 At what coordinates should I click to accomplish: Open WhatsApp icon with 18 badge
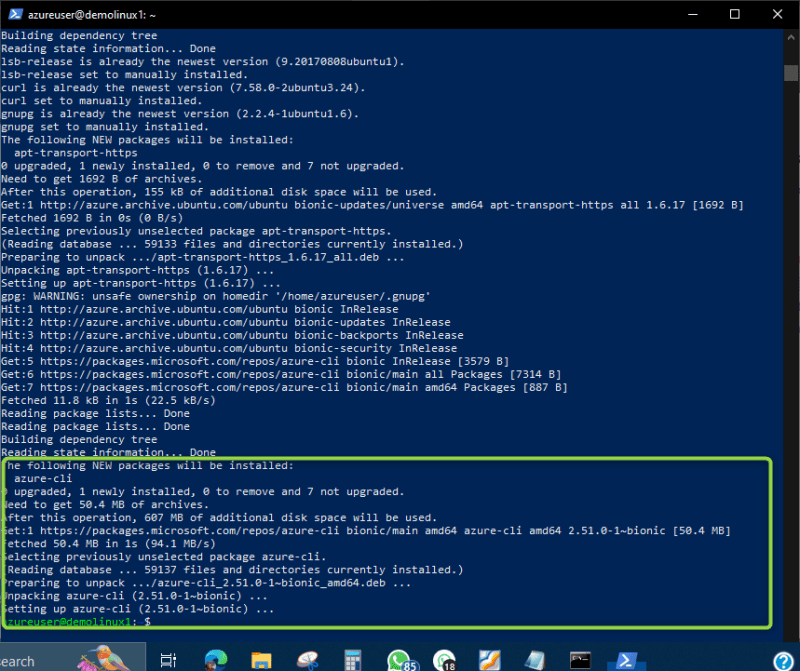[x=444, y=660]
